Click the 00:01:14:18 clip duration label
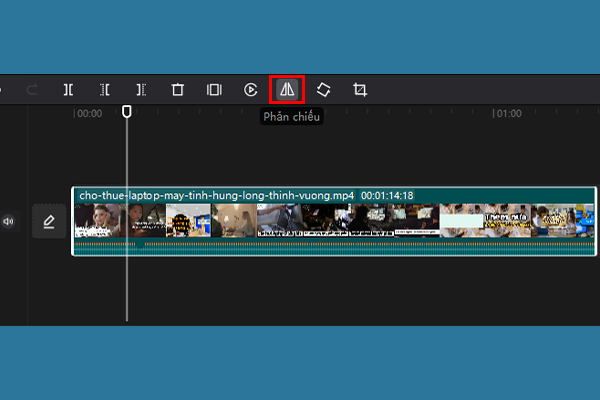Screen dimensions: 600x400 point(387,196)
